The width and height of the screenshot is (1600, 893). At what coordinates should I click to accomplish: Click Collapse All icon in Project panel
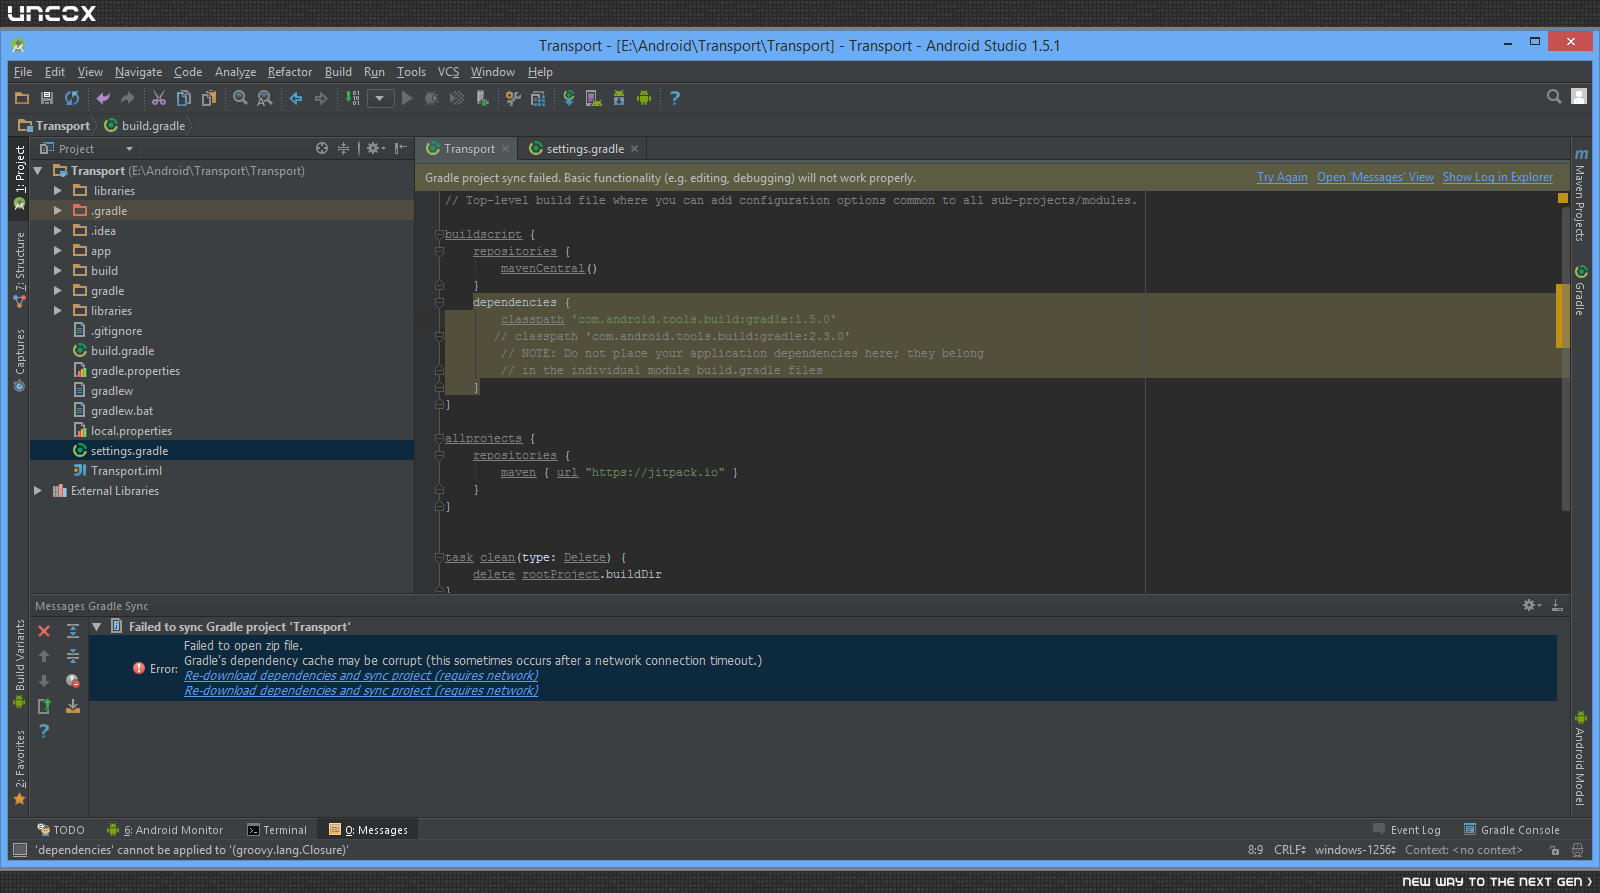[343, 148]
